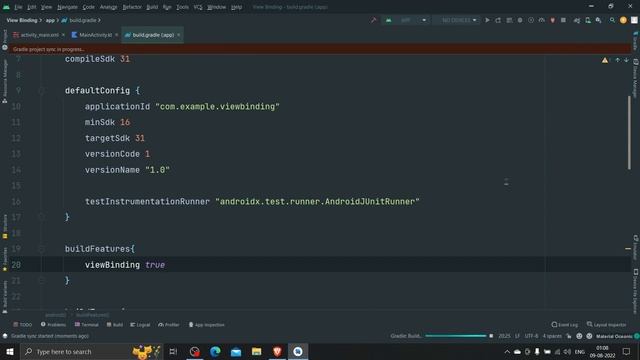Viewport: 640px width, 360px height.
Task: Open the SDK Manager toolbar icon
Action: pos(598,20)
